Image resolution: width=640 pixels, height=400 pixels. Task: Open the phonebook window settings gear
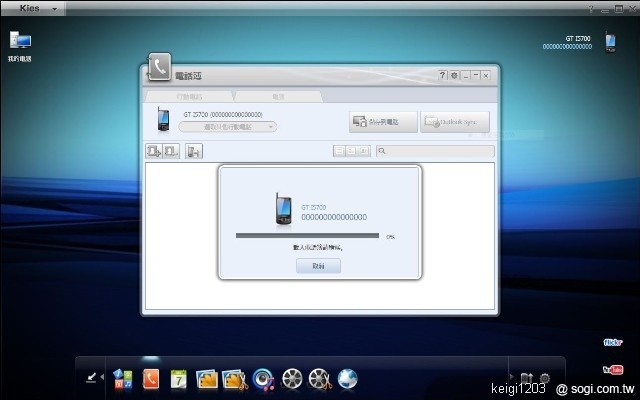(x=454, y=76)
